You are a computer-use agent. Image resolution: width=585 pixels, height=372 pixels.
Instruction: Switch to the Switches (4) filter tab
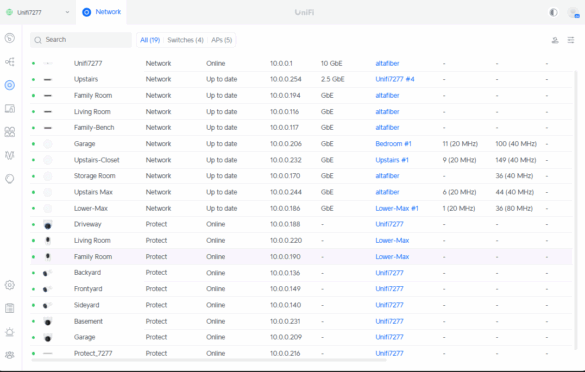pos(185,40)
